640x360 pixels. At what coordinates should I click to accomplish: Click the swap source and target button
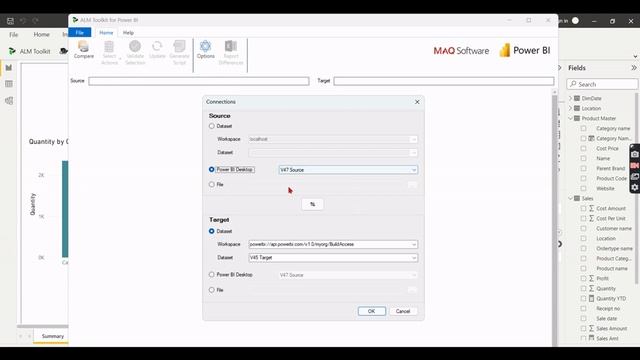click(313, 204)
